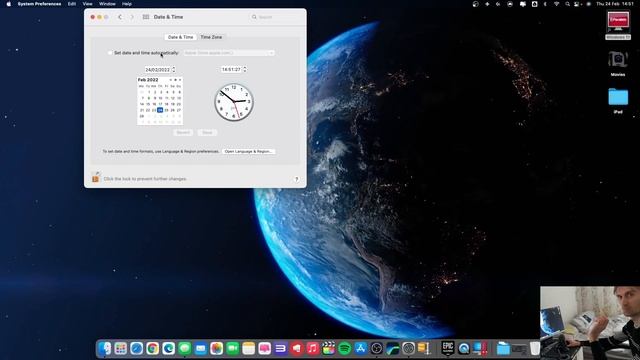640x360 pixels.
Task: Open App Store from the dock
Action: (361, 348)
